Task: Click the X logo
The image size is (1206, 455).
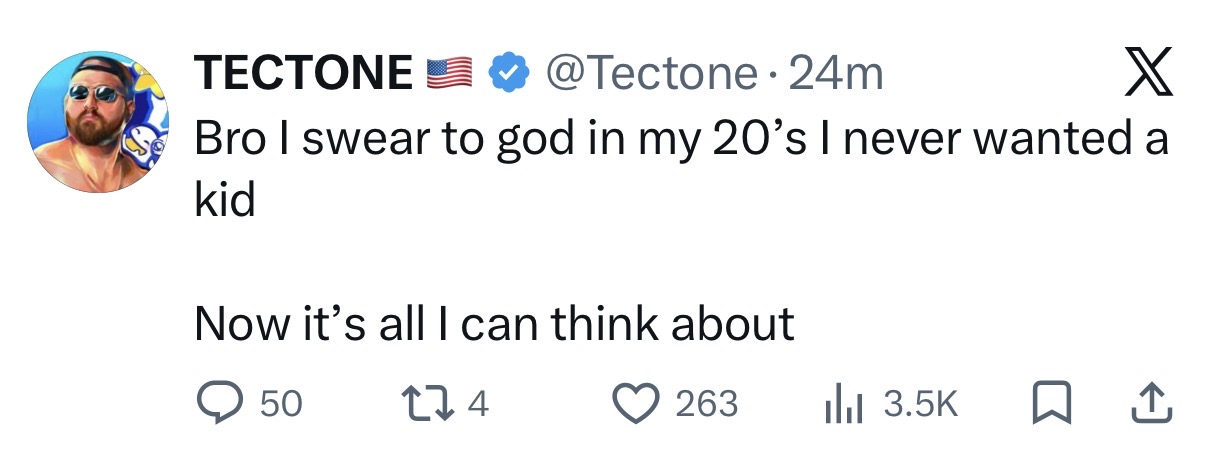Action: (x=1147, y=77)
